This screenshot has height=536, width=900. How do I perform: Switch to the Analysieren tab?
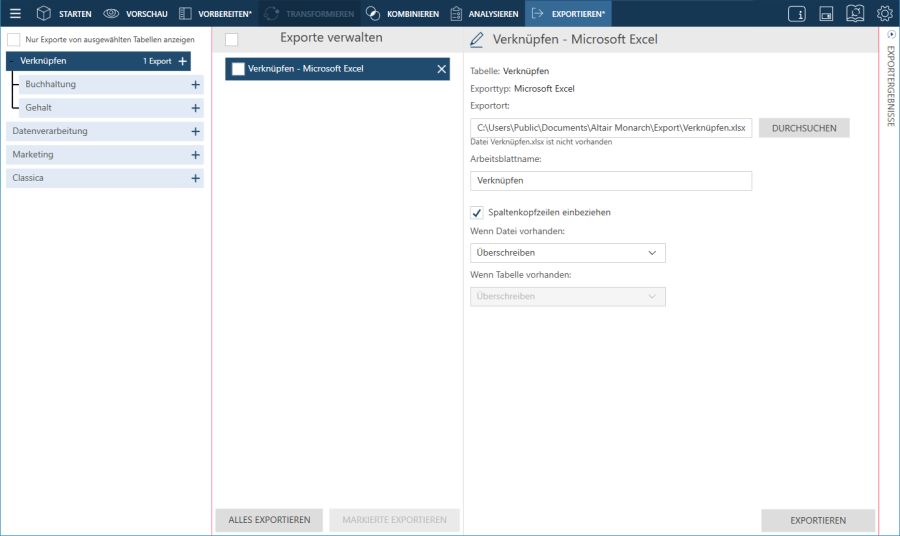tap(484, 14)
